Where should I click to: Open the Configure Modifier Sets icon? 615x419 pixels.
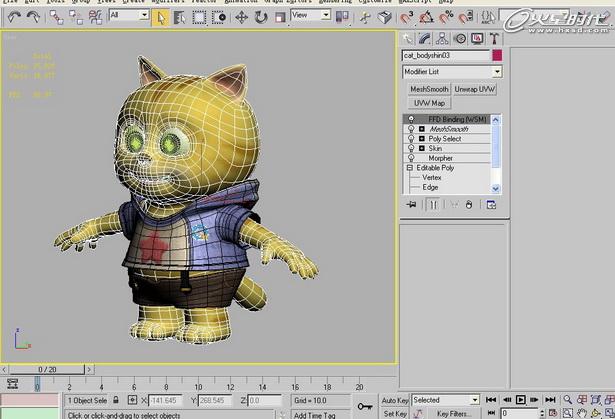(491, 205)
